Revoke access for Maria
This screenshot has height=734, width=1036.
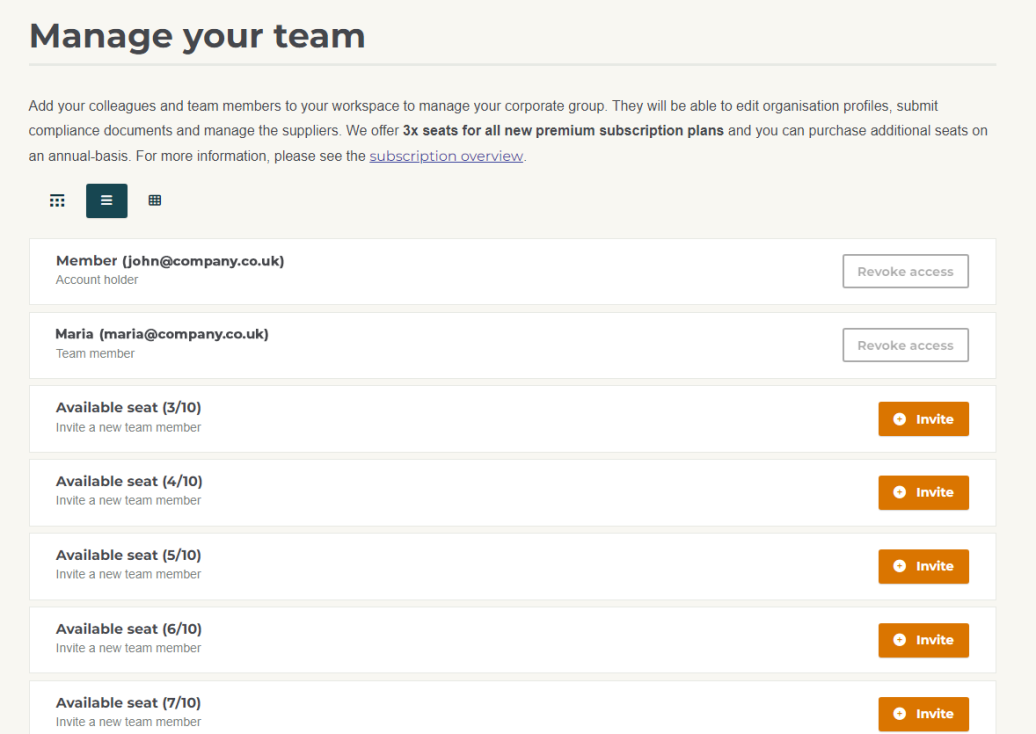(905, 346)
